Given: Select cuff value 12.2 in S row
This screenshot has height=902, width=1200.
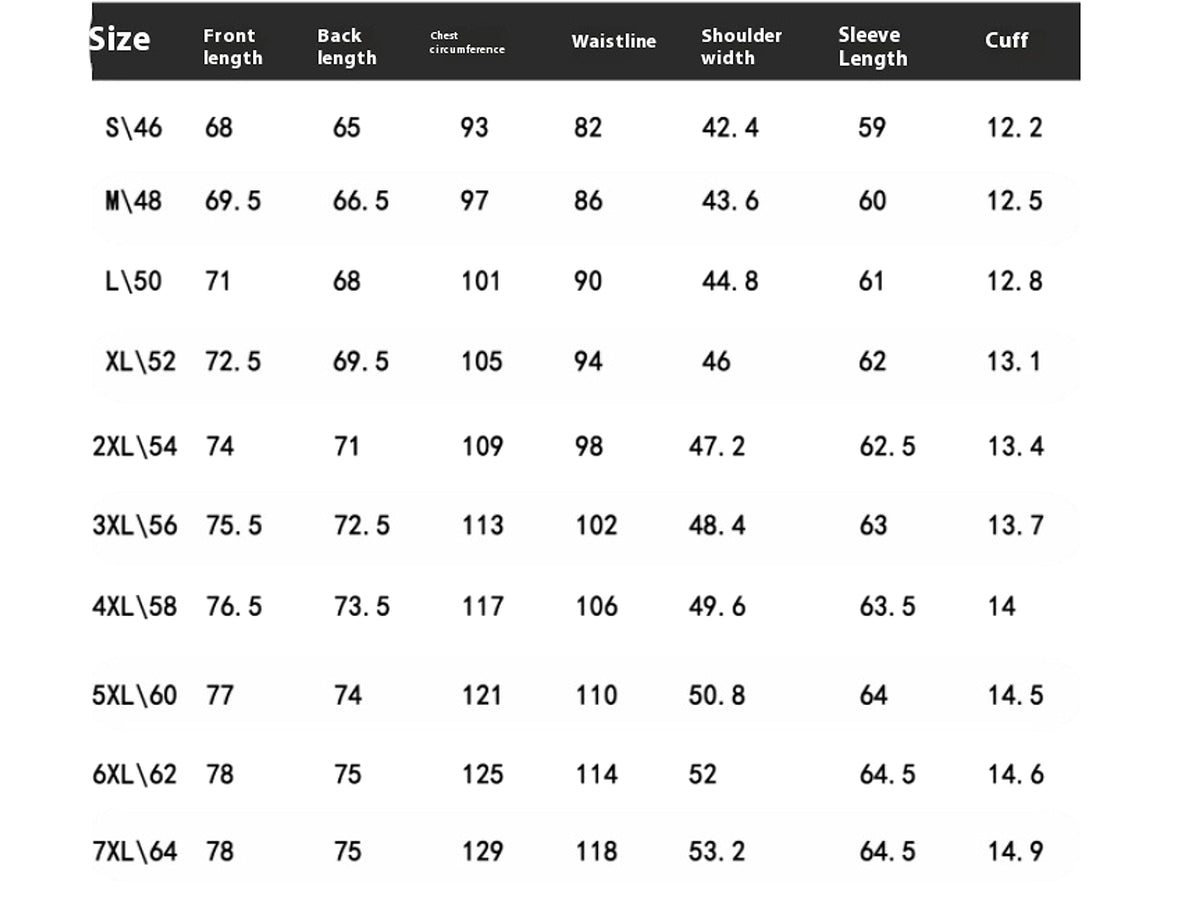Looking at the screenshot, I should click(1015, 128).
